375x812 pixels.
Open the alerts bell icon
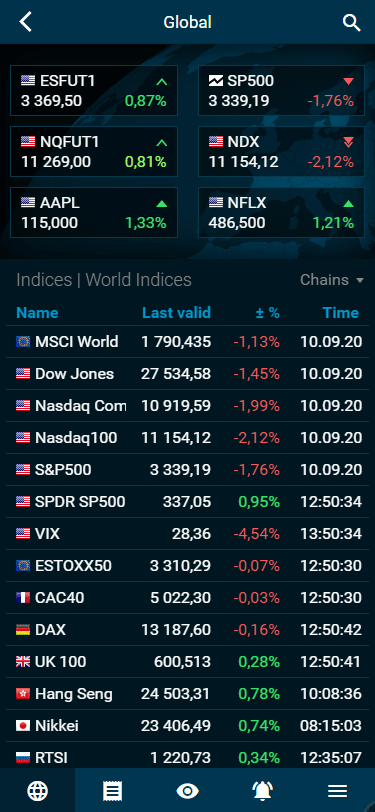tap(263, 791)
